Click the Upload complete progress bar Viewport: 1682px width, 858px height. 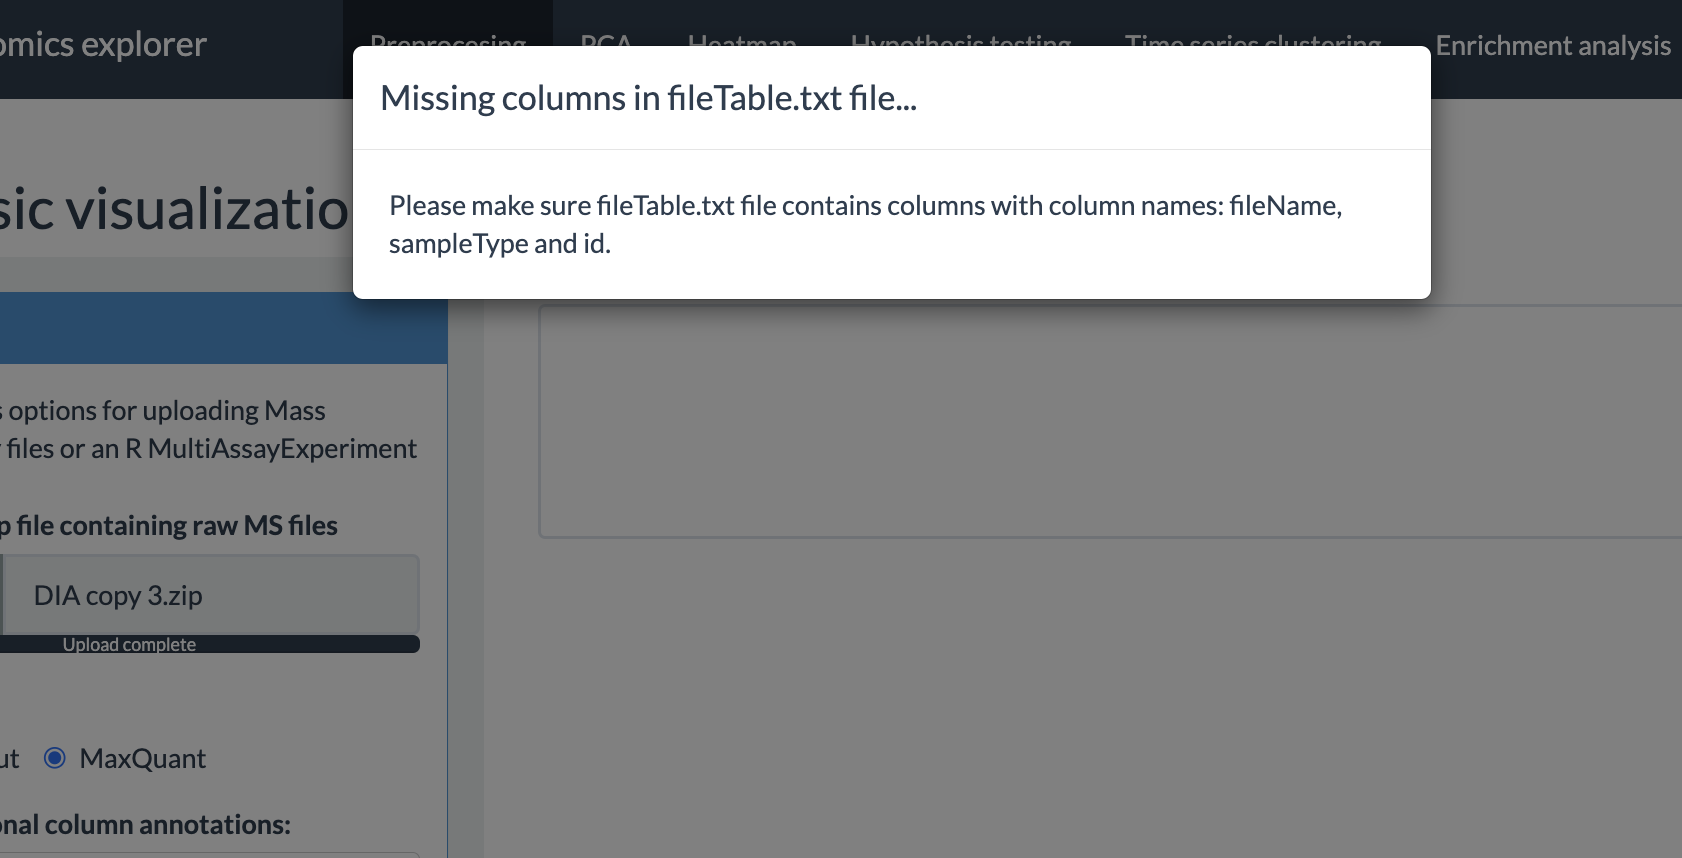(x=209, y=644)
